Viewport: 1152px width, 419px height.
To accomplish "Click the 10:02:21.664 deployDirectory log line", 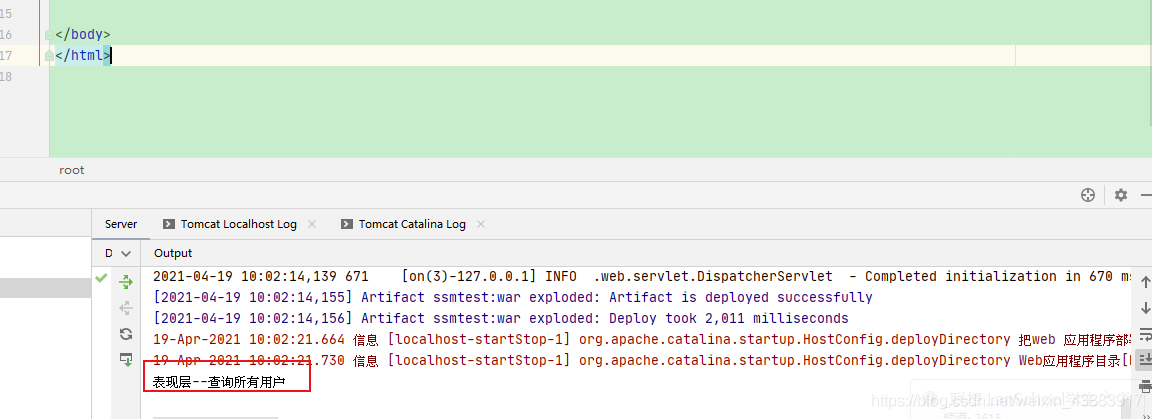I will pos(641,340).
